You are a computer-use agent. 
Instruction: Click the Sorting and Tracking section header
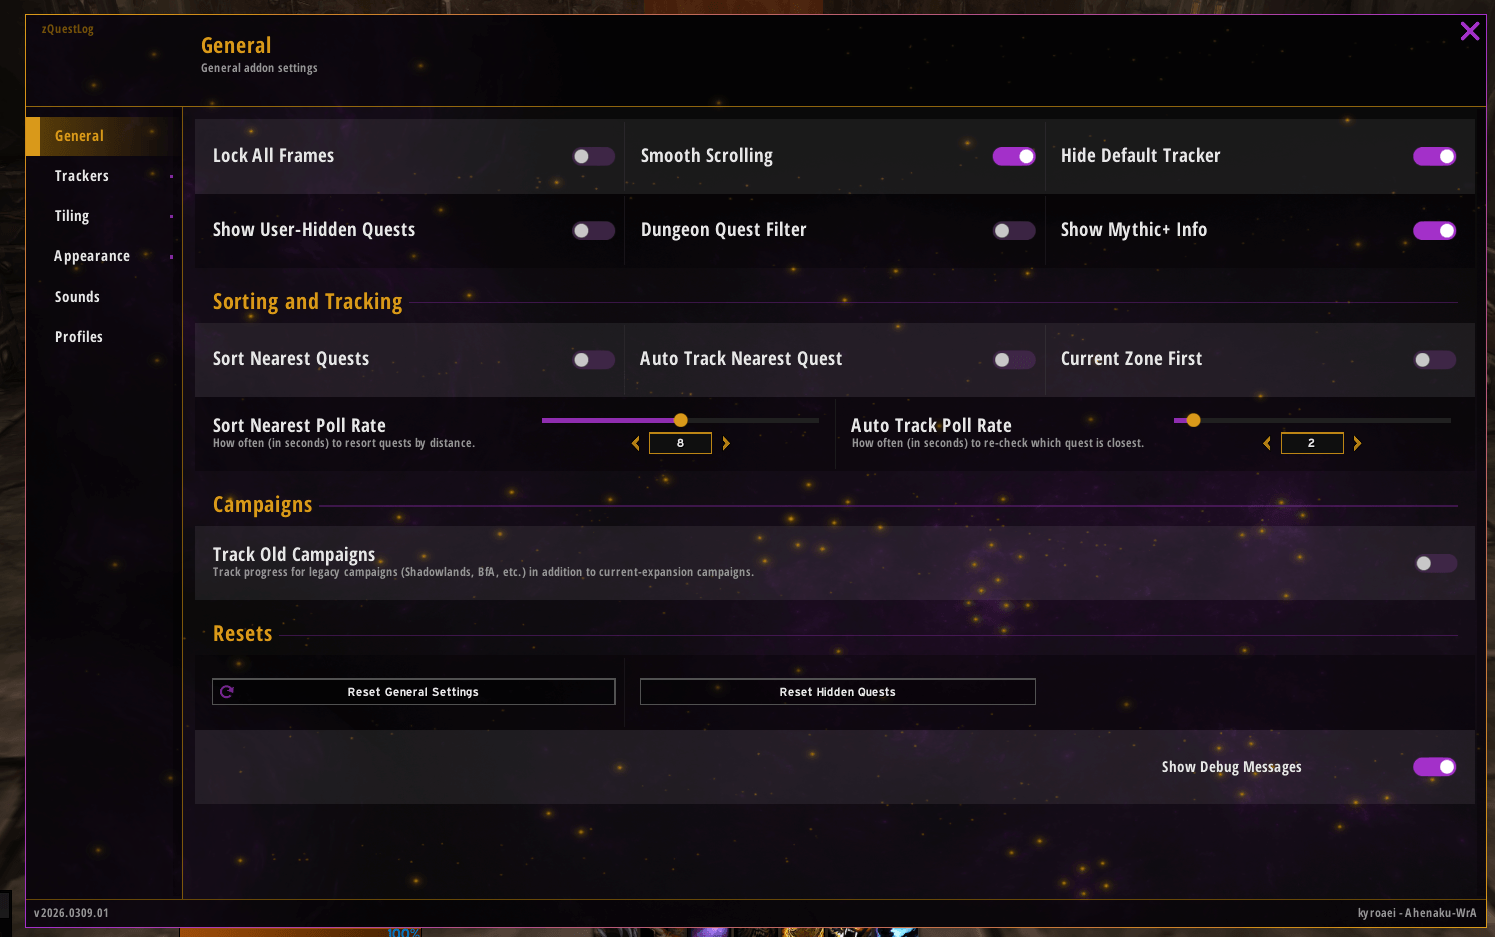[307, 302]
